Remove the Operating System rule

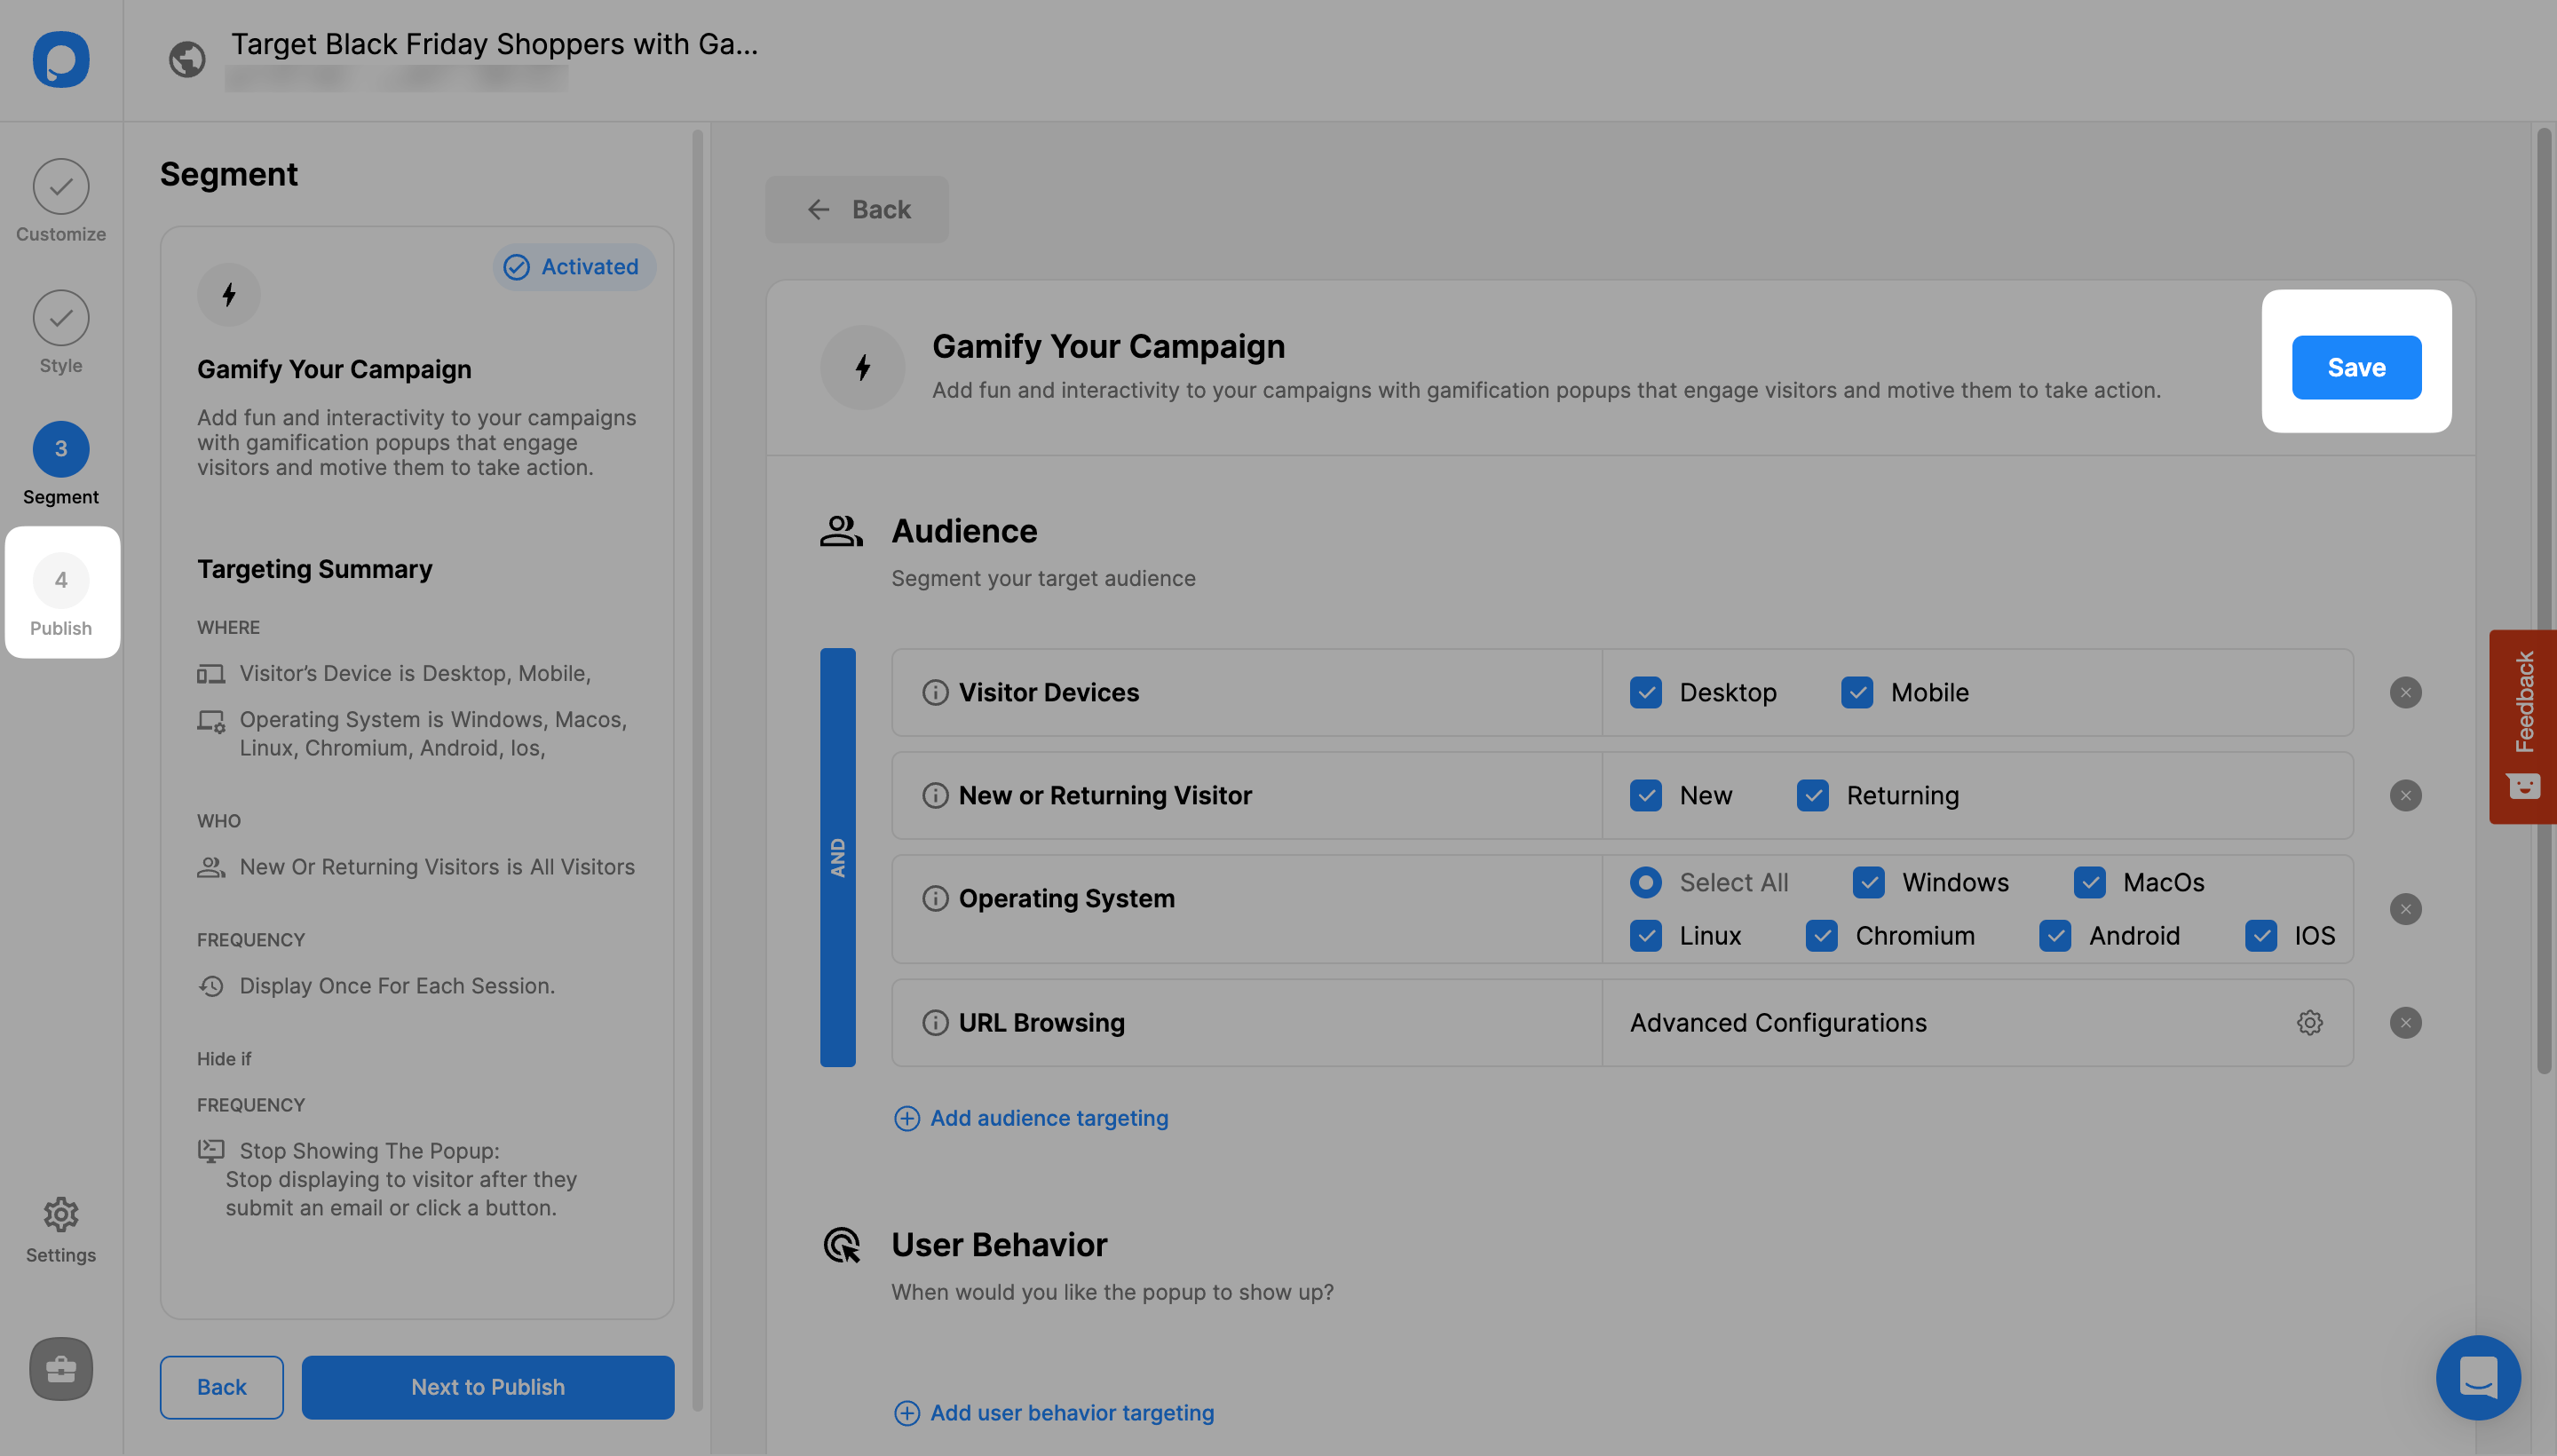point(2405,909)
